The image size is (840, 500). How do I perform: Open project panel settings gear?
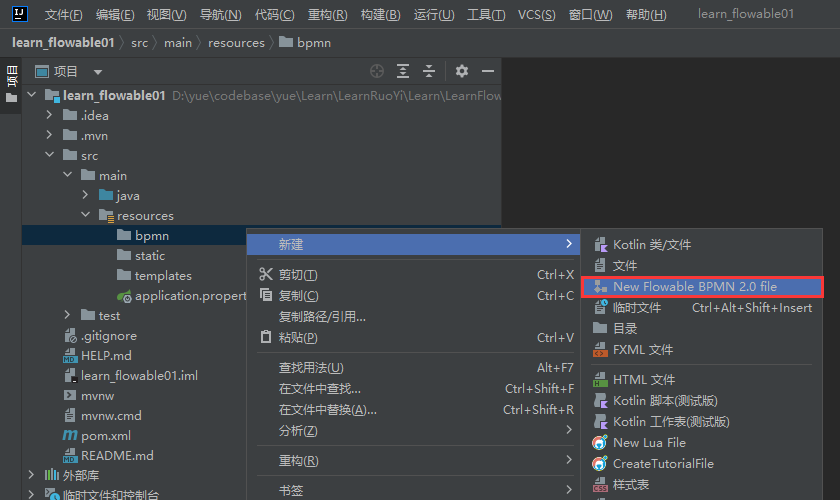point(462,71)
